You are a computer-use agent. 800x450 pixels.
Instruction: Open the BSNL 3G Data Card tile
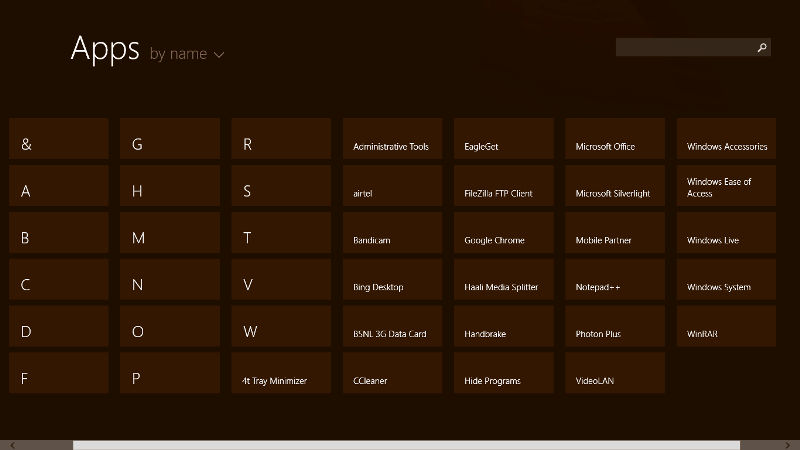[392, 327]
